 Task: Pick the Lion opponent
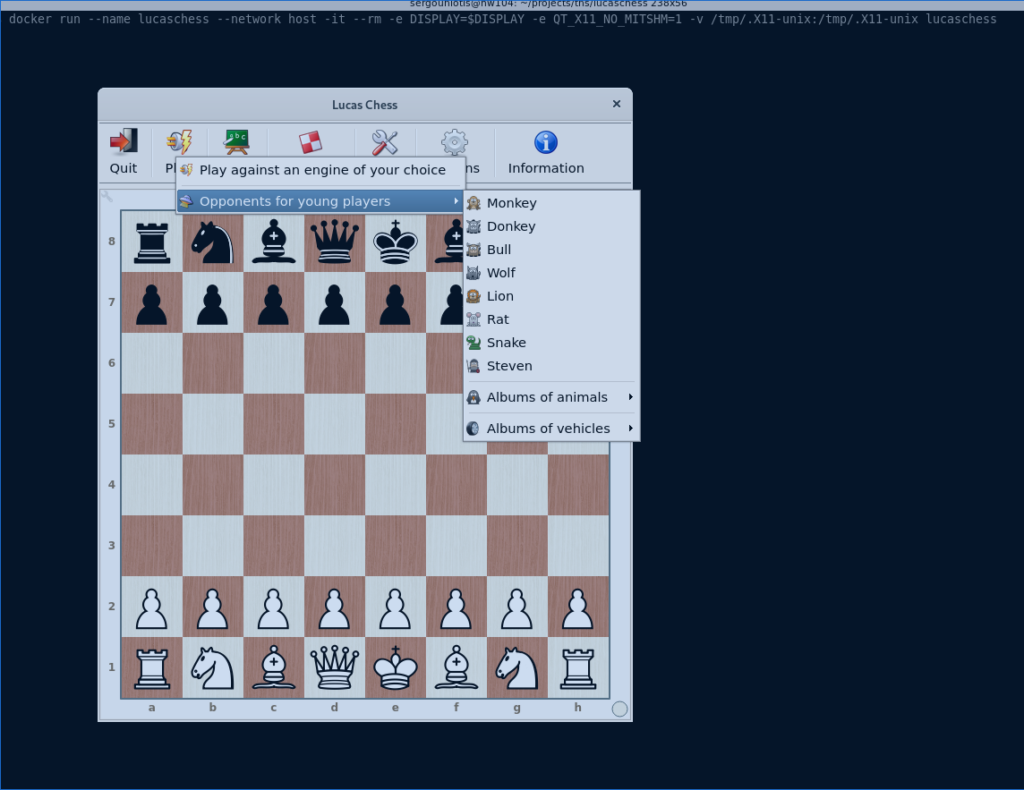[551, 296]
